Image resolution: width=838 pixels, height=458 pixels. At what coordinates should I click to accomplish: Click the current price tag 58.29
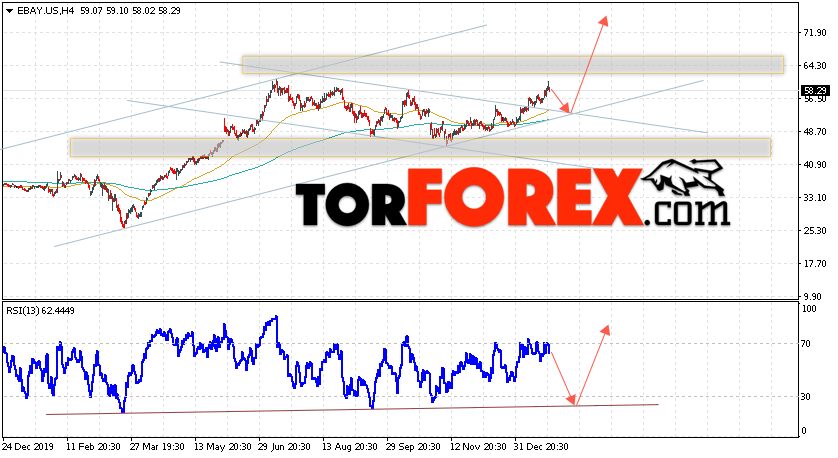click(815, 91)
